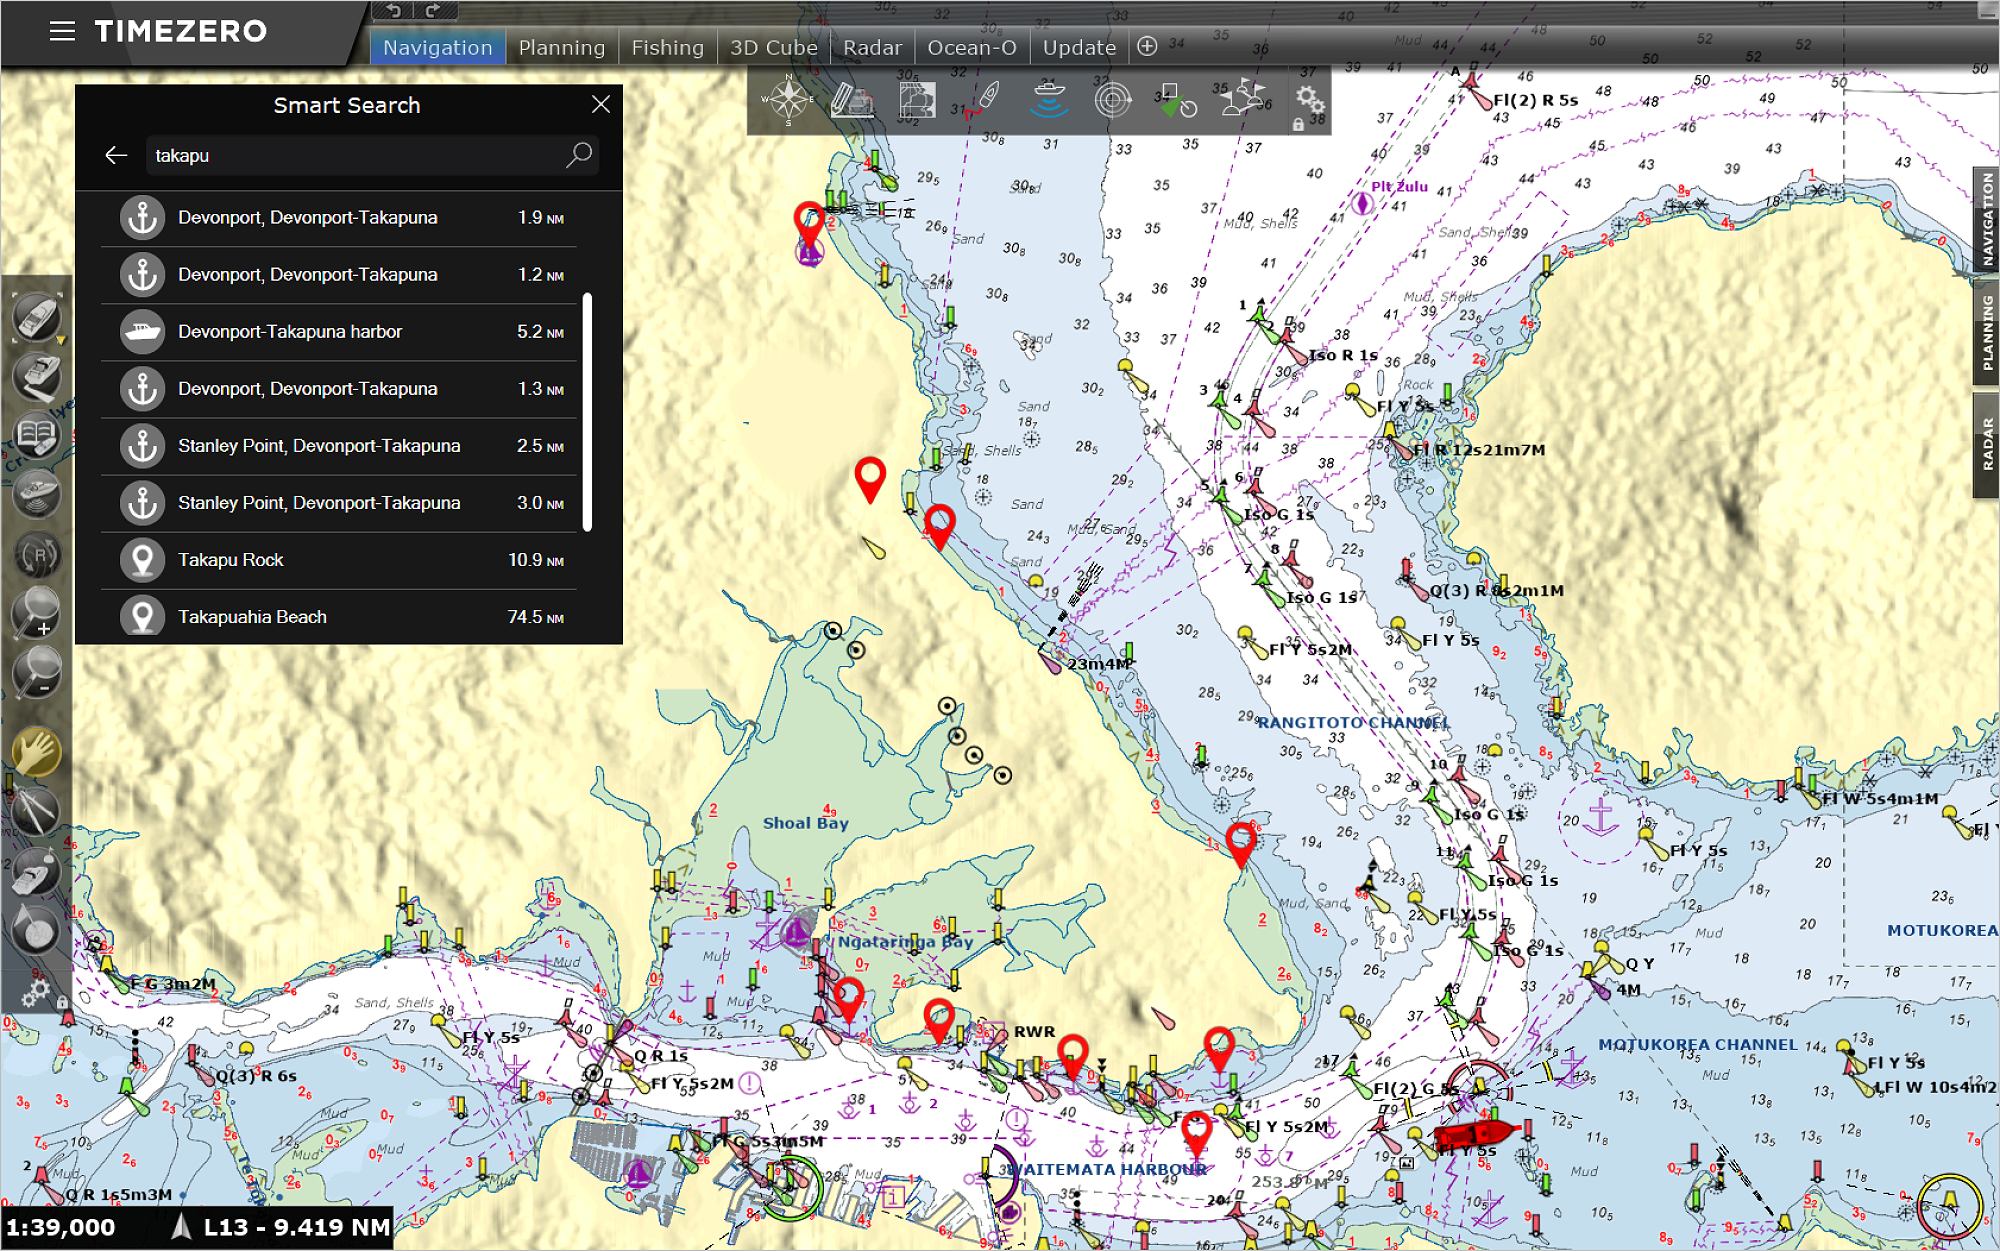Click the center on boat icon
This screenshot has width=2000, height=1251.
36,318
